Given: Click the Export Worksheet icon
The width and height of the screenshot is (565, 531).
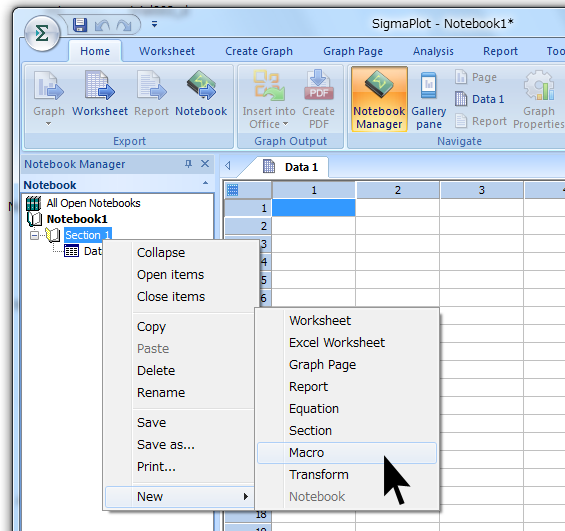Looking at the screenshot, I should click(x=100, y=94).
